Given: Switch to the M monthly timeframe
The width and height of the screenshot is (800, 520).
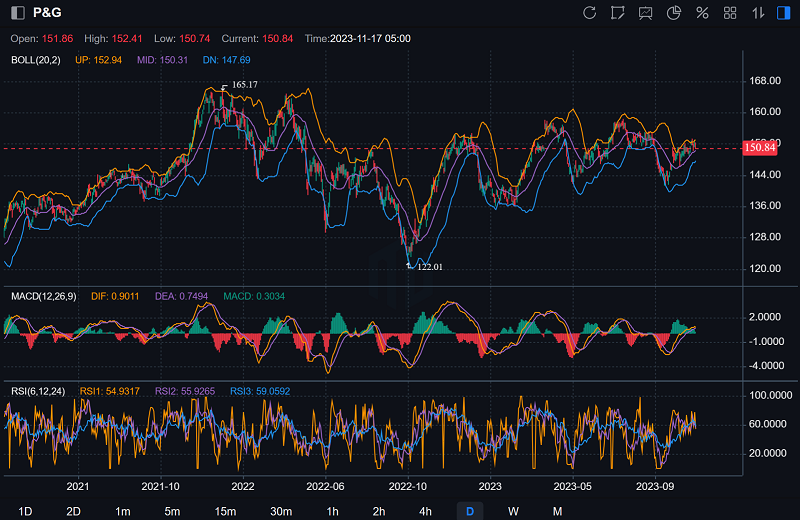Looking at the screenshot, I should [557, 511].
